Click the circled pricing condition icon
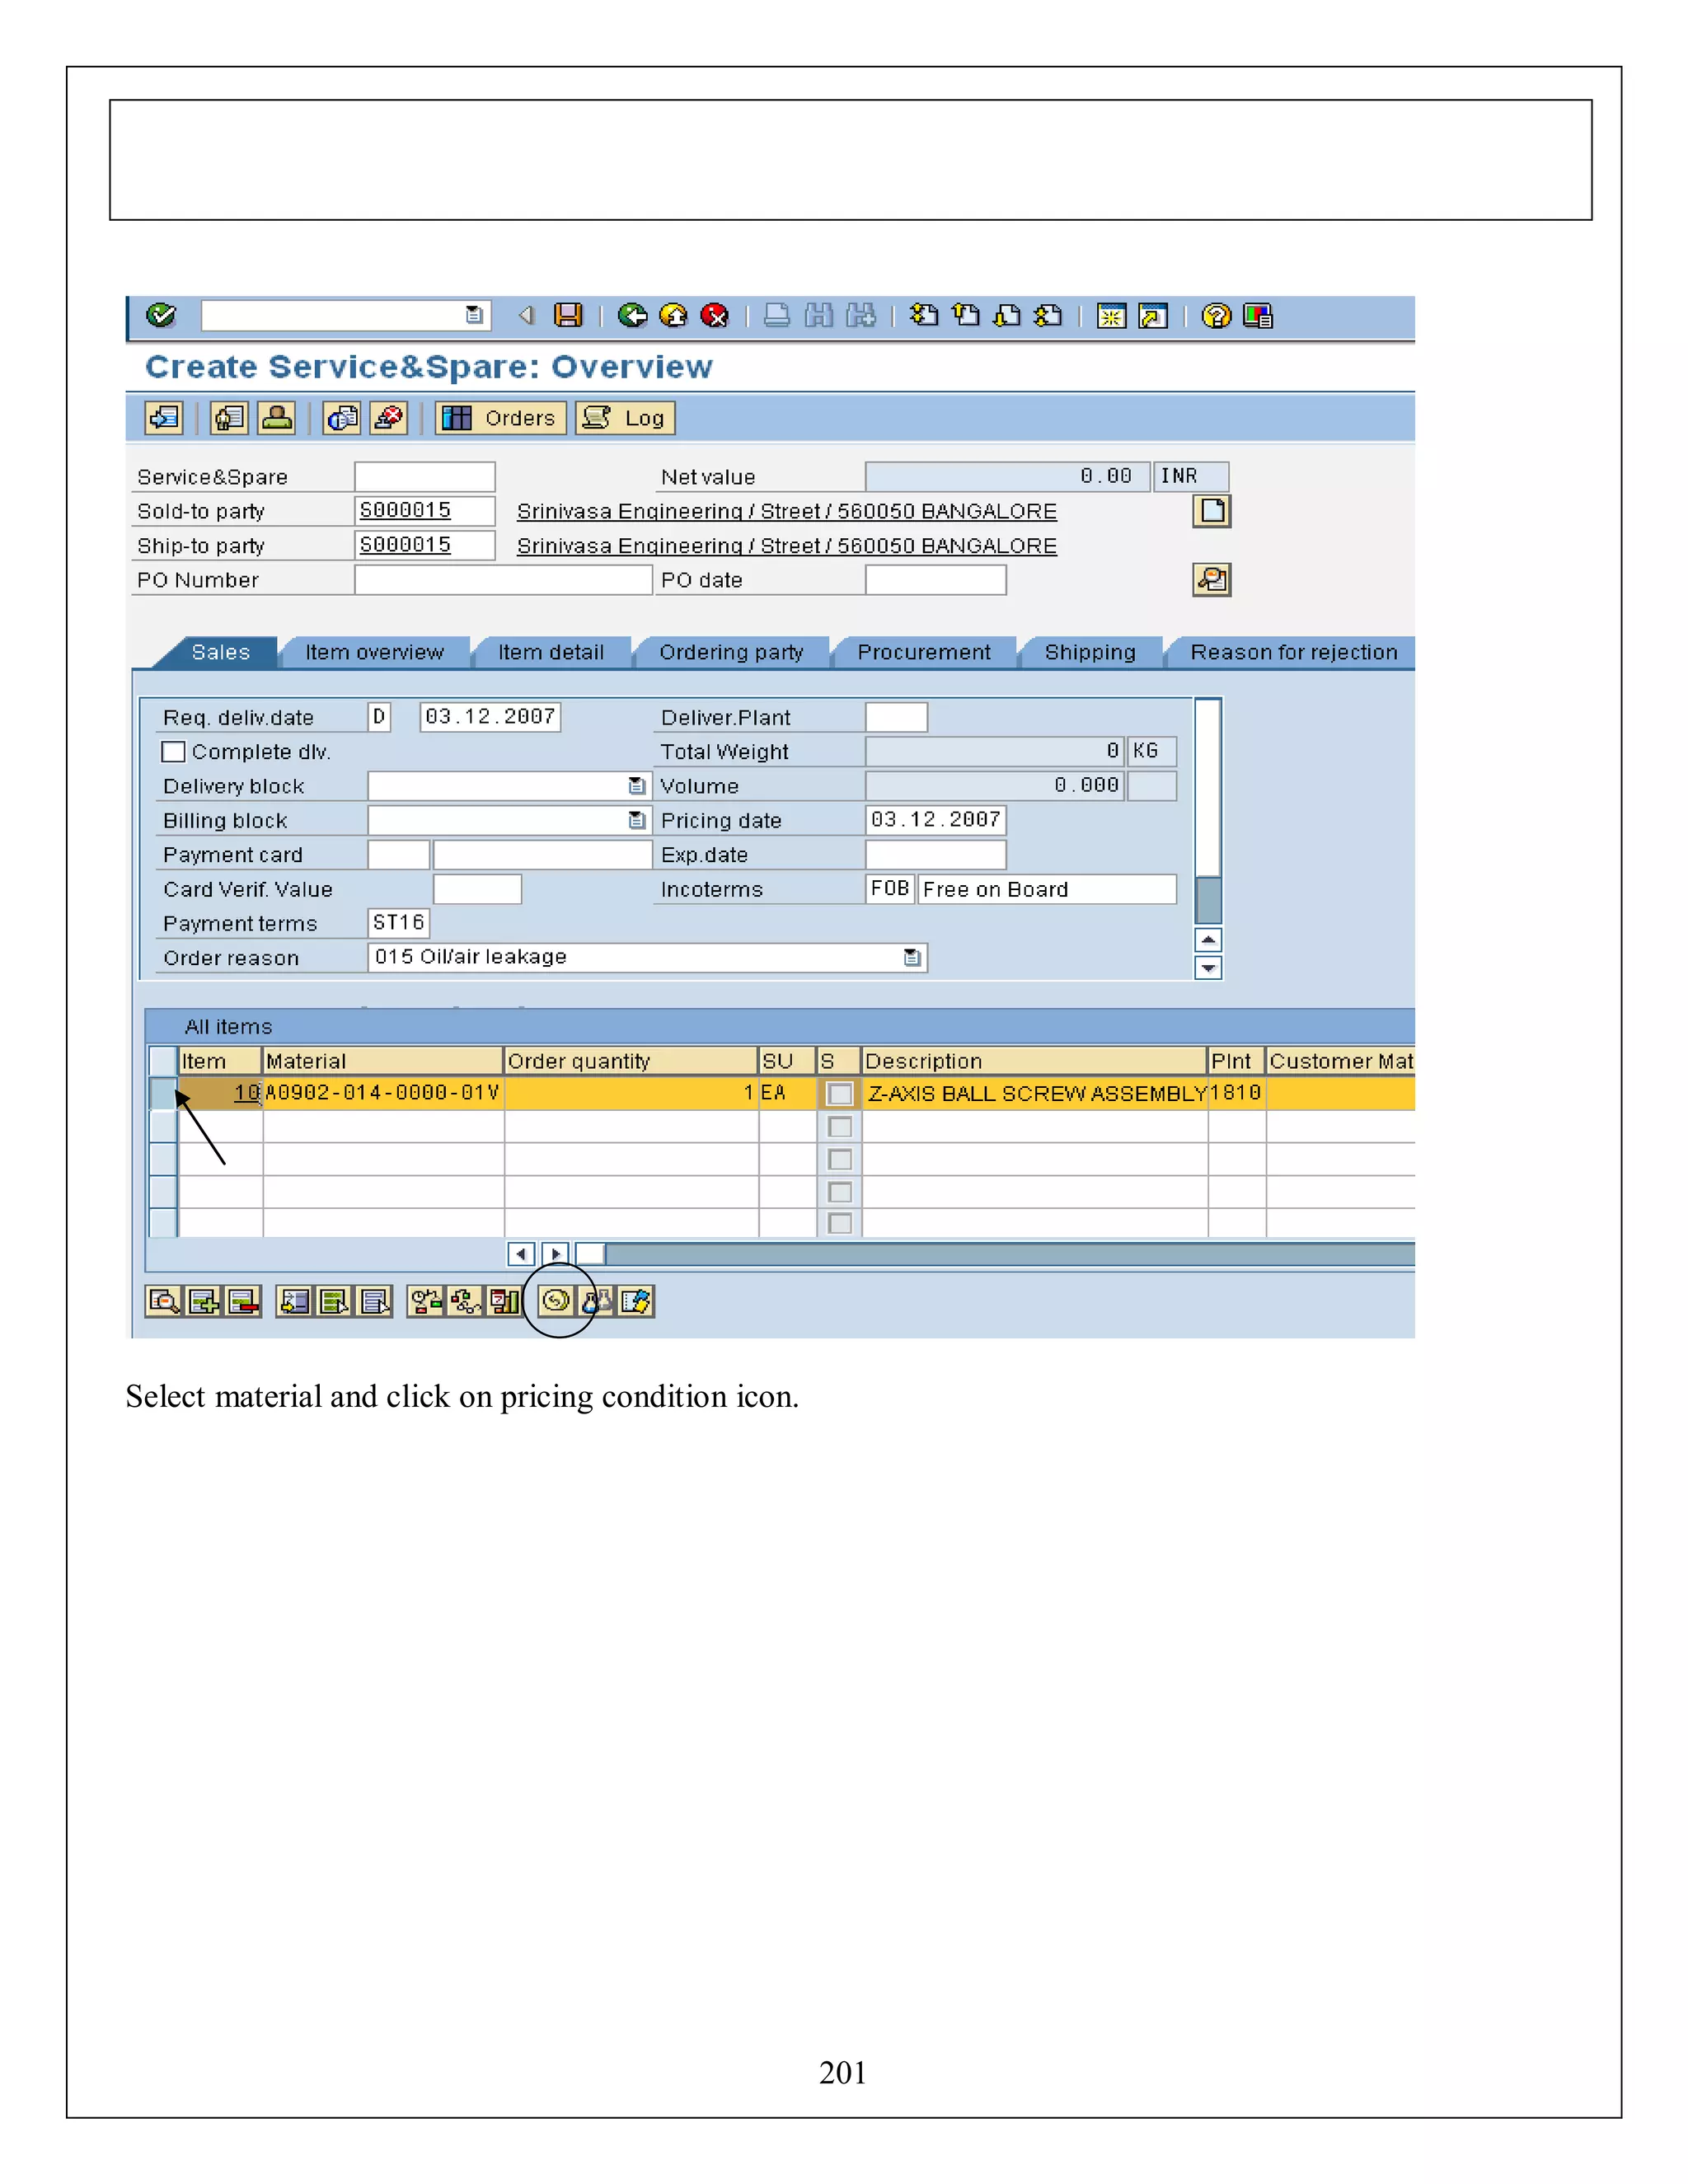Screen dimensions: 1688x2184 pyautogui.click(x=556, y=1301)
